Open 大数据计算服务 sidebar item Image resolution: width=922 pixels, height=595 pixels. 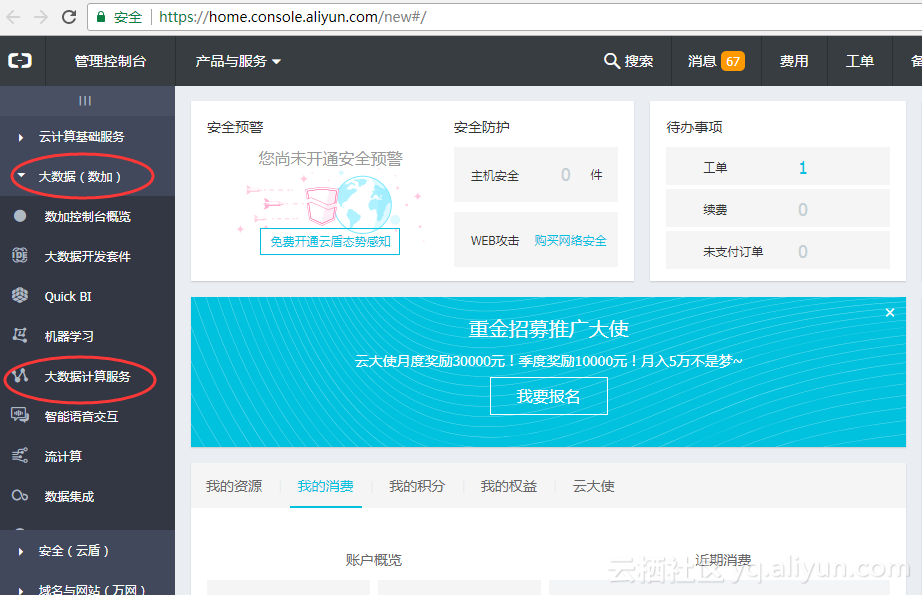coord(88,376)
